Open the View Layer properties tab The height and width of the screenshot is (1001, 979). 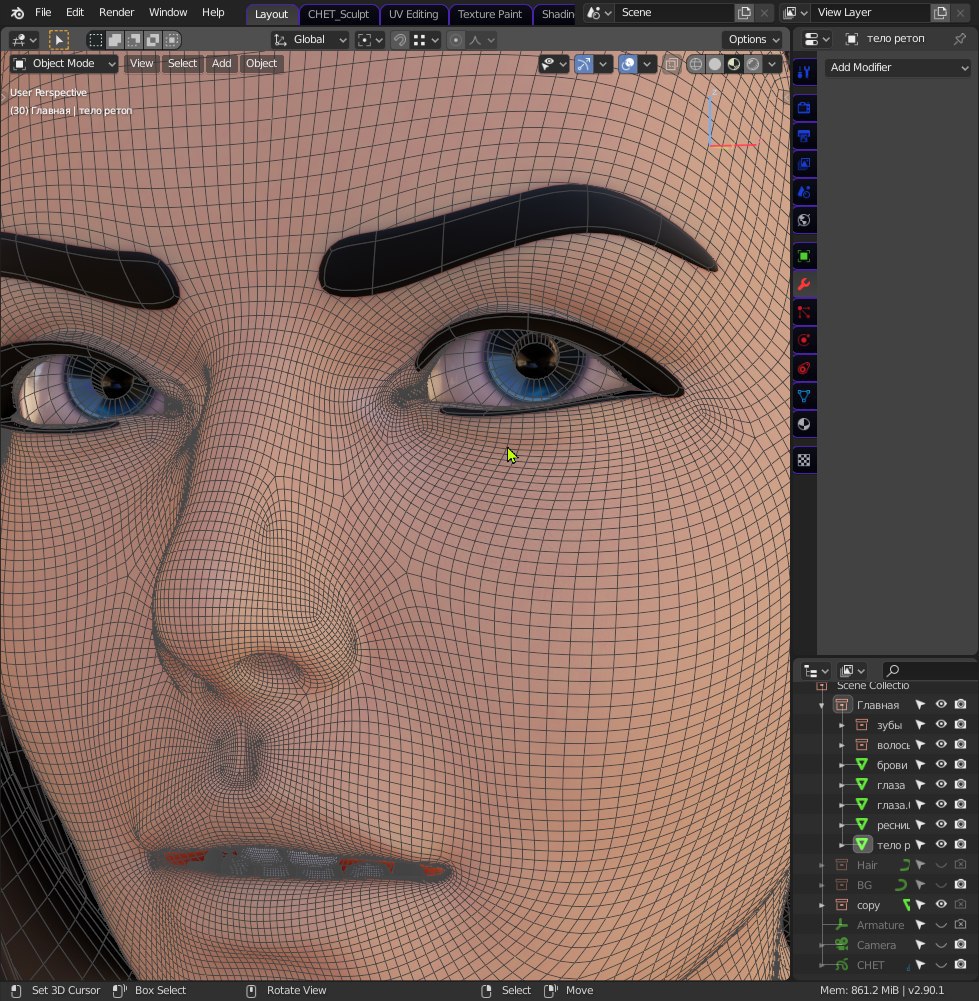coord(804,164)
